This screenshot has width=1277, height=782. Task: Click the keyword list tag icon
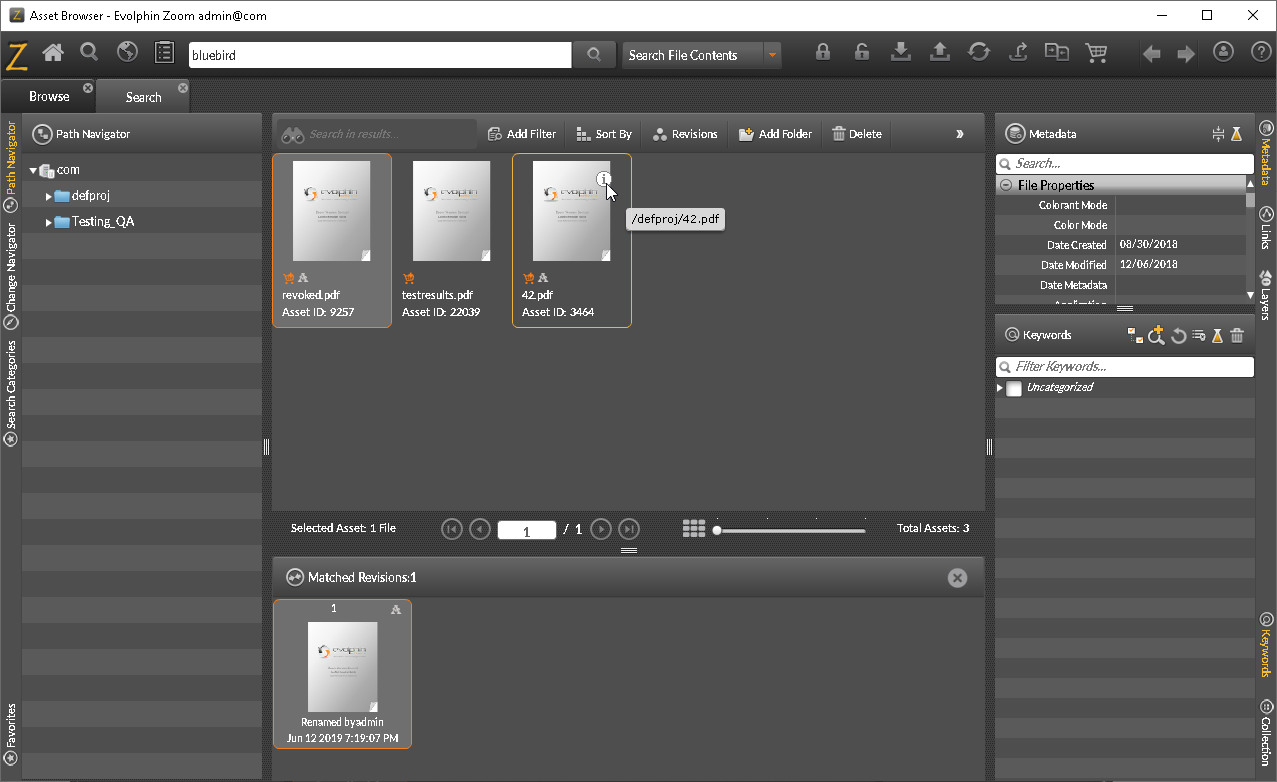point(1198,336)
